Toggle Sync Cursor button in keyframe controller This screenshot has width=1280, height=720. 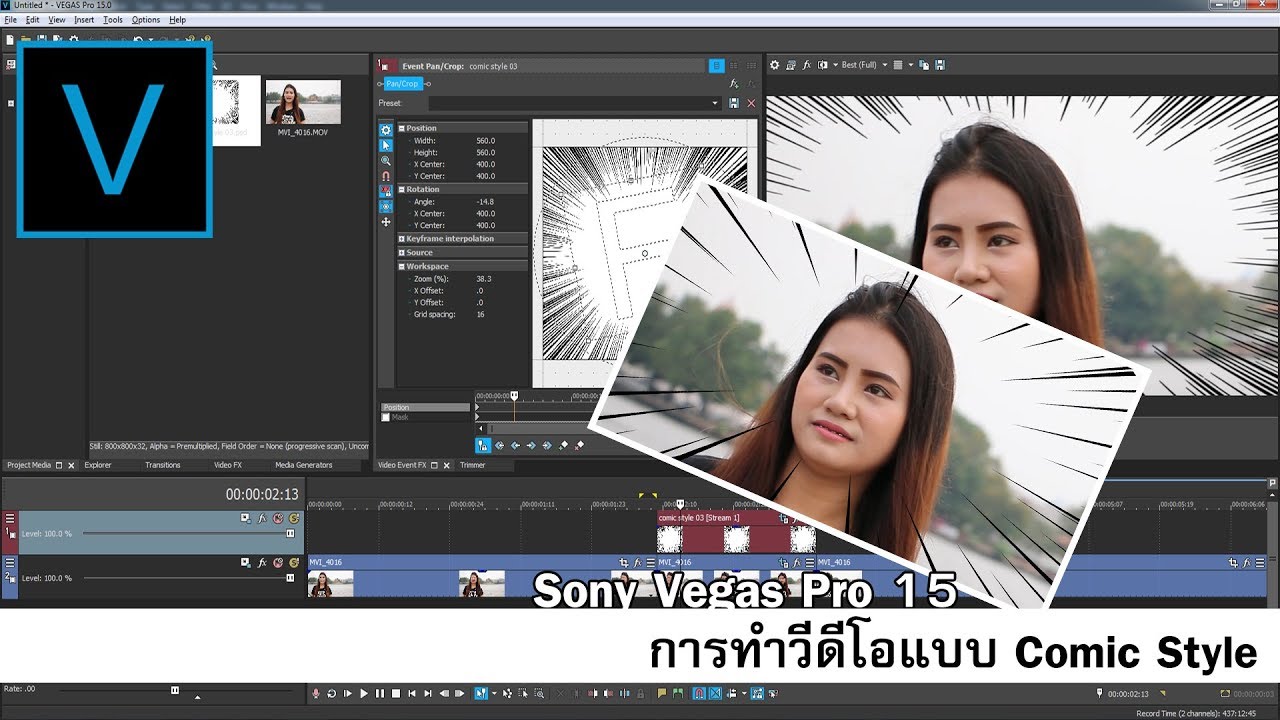click(483, 445)
